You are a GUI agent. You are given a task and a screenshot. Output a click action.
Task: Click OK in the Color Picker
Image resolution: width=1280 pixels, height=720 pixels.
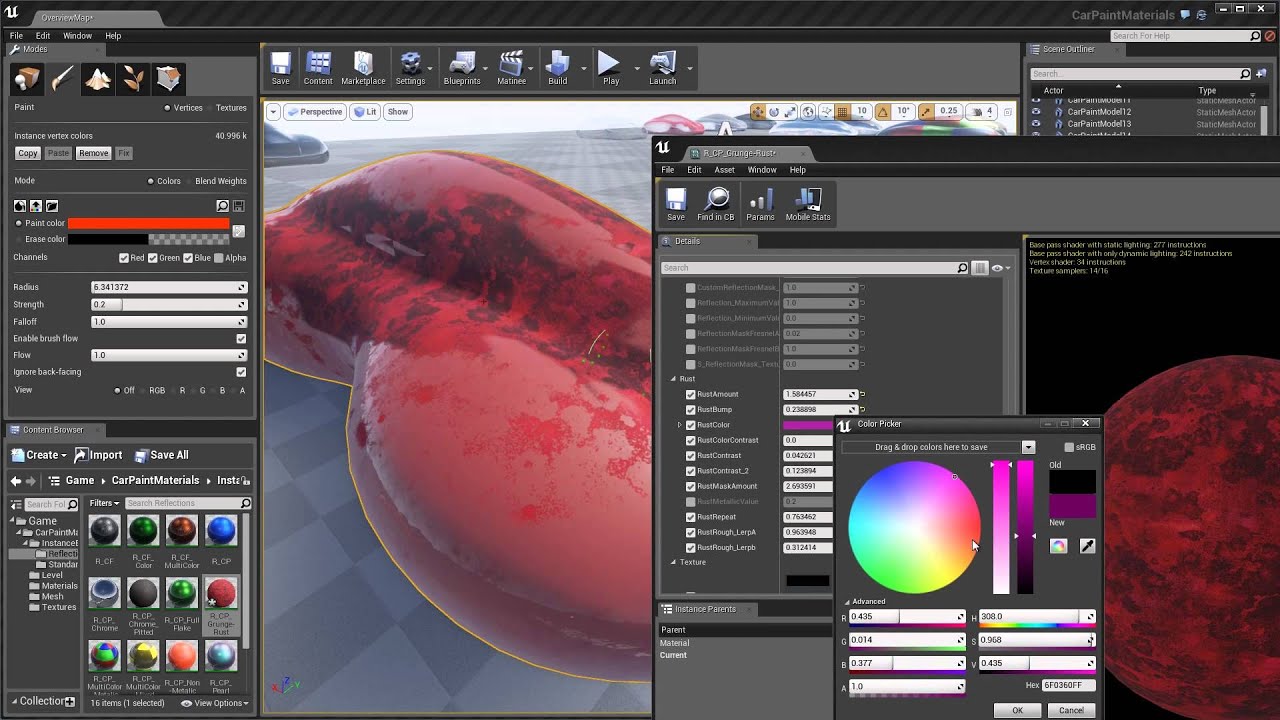pyautogui.click(x=1017, y=710)
